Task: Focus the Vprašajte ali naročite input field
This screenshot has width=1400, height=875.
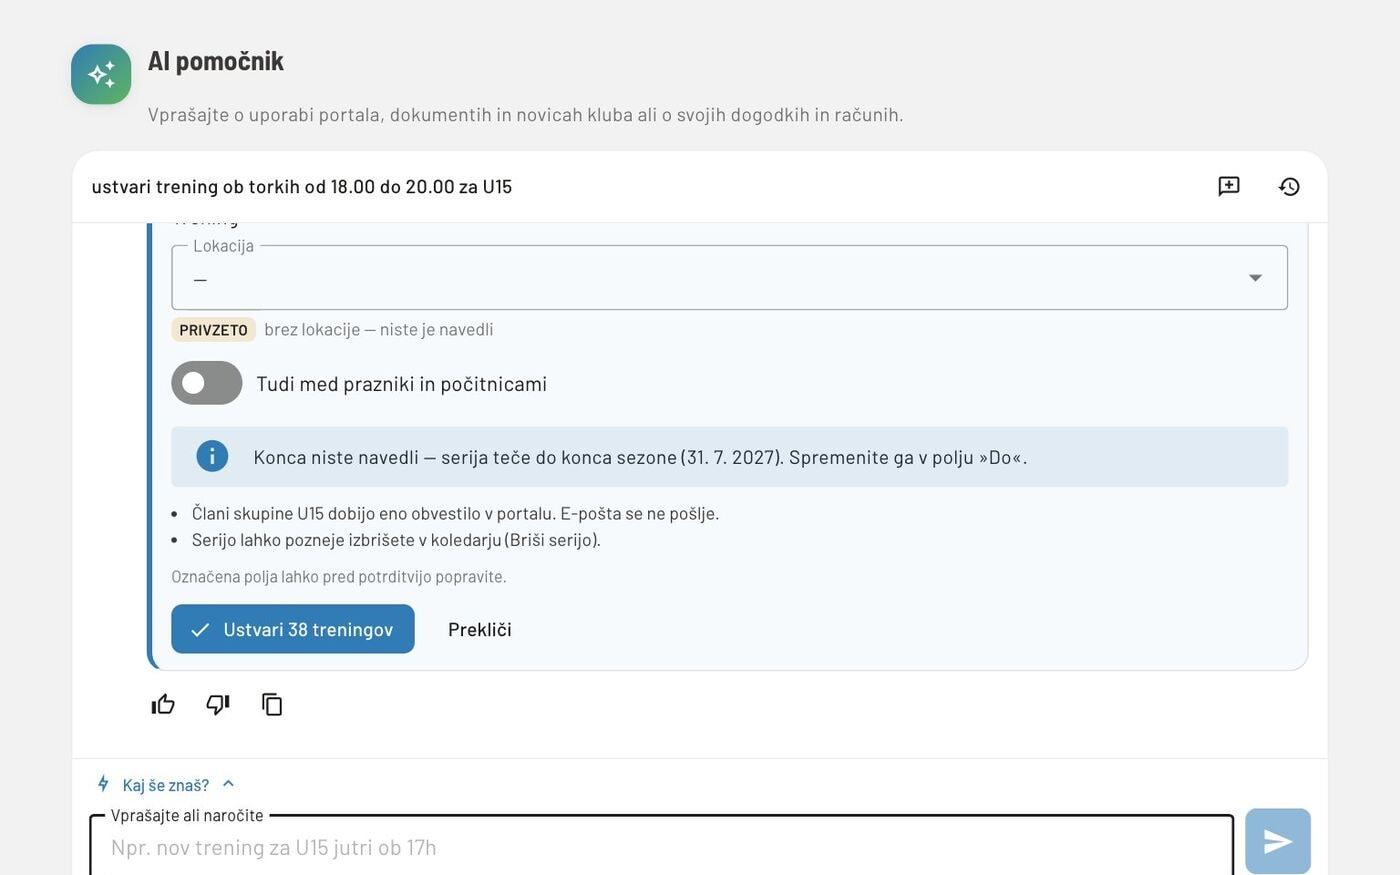Action: coord(662,846)
